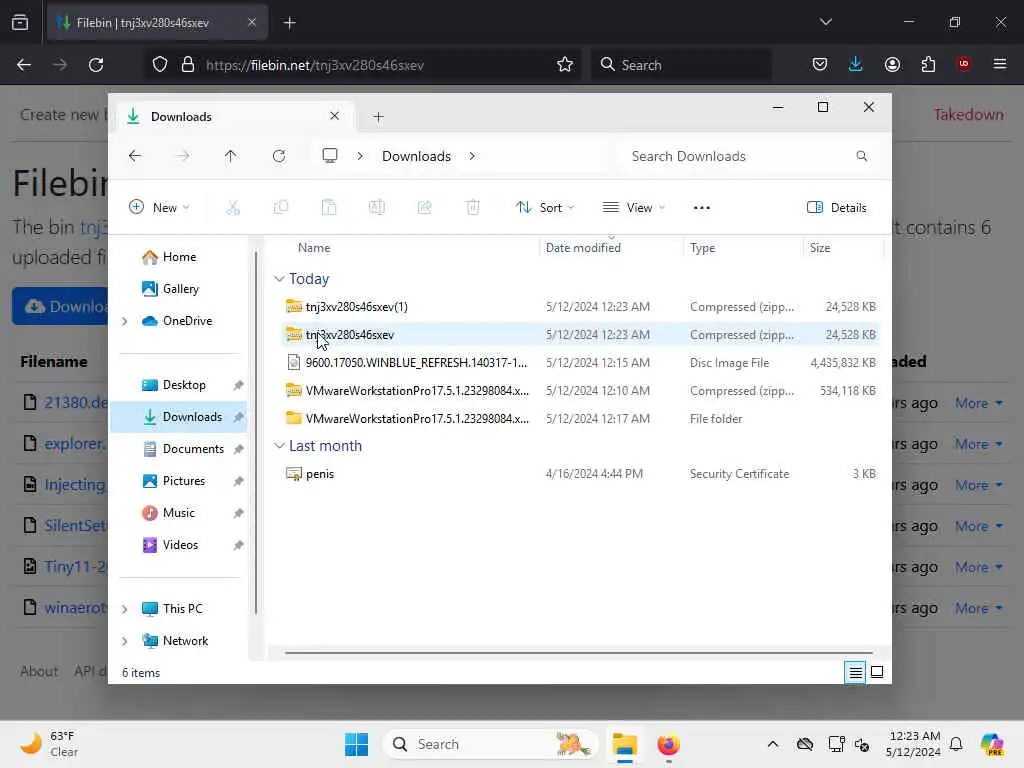This screenshot has height=768, width=1024.
Task: Click the Rename icon in Explorer toolbar
Action: pos(377,208)
